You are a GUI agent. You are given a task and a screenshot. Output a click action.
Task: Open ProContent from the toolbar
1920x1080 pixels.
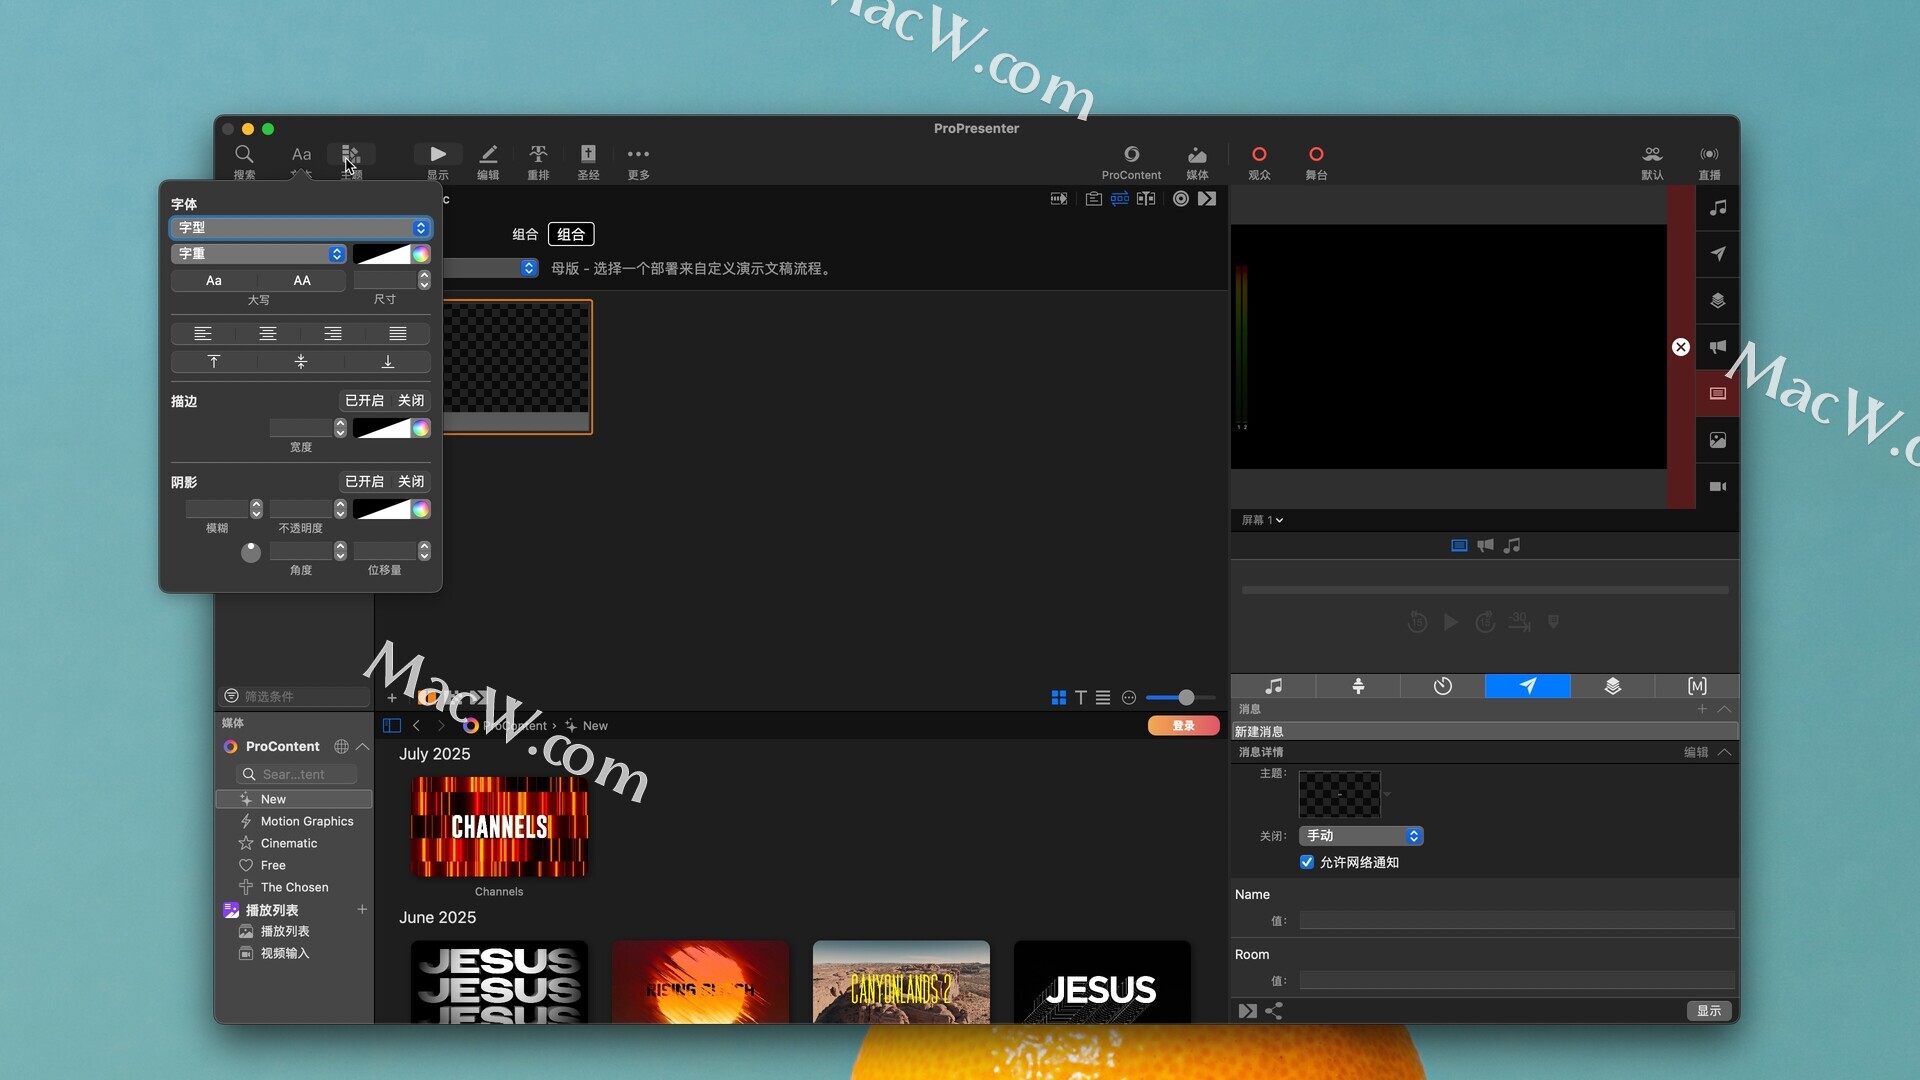(x=1131, y=160)
